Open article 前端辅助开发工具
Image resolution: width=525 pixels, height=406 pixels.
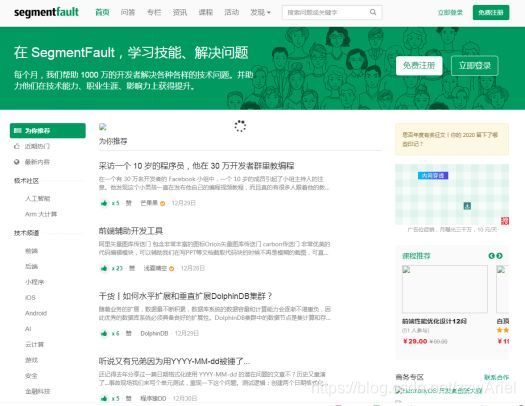[131, 231]
